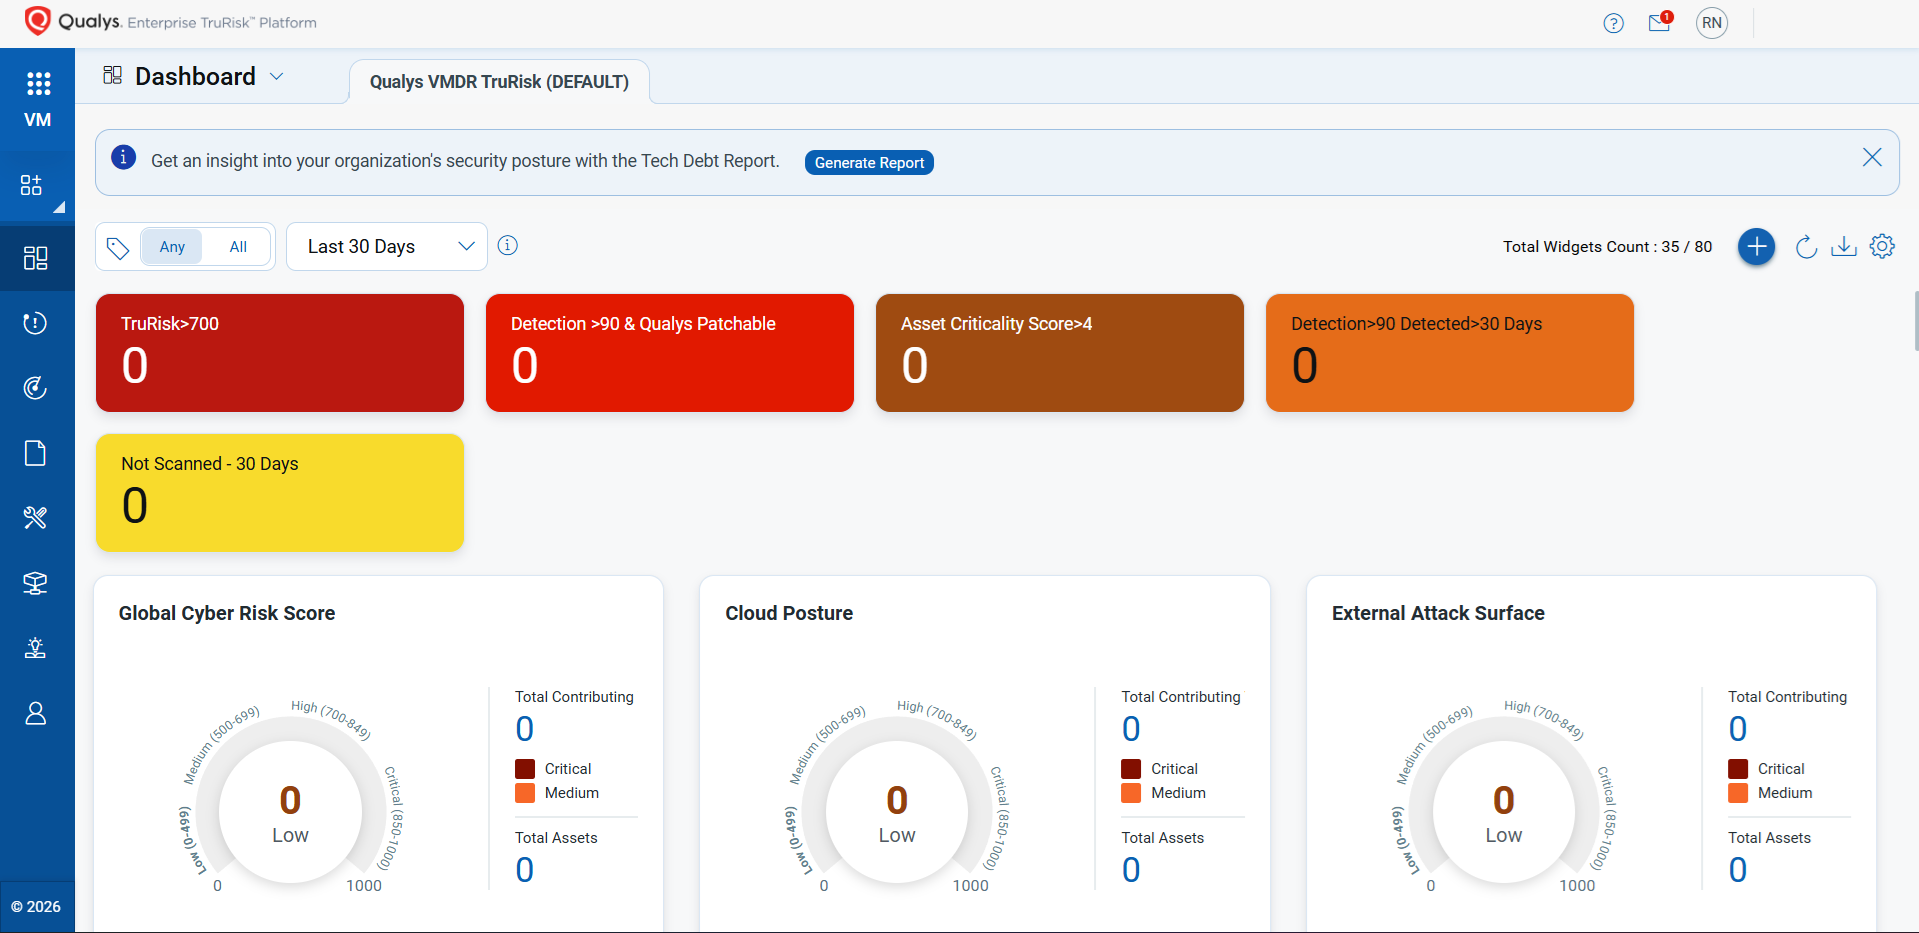Click the info icon in Tech Debt banner

tap(124, 158)
